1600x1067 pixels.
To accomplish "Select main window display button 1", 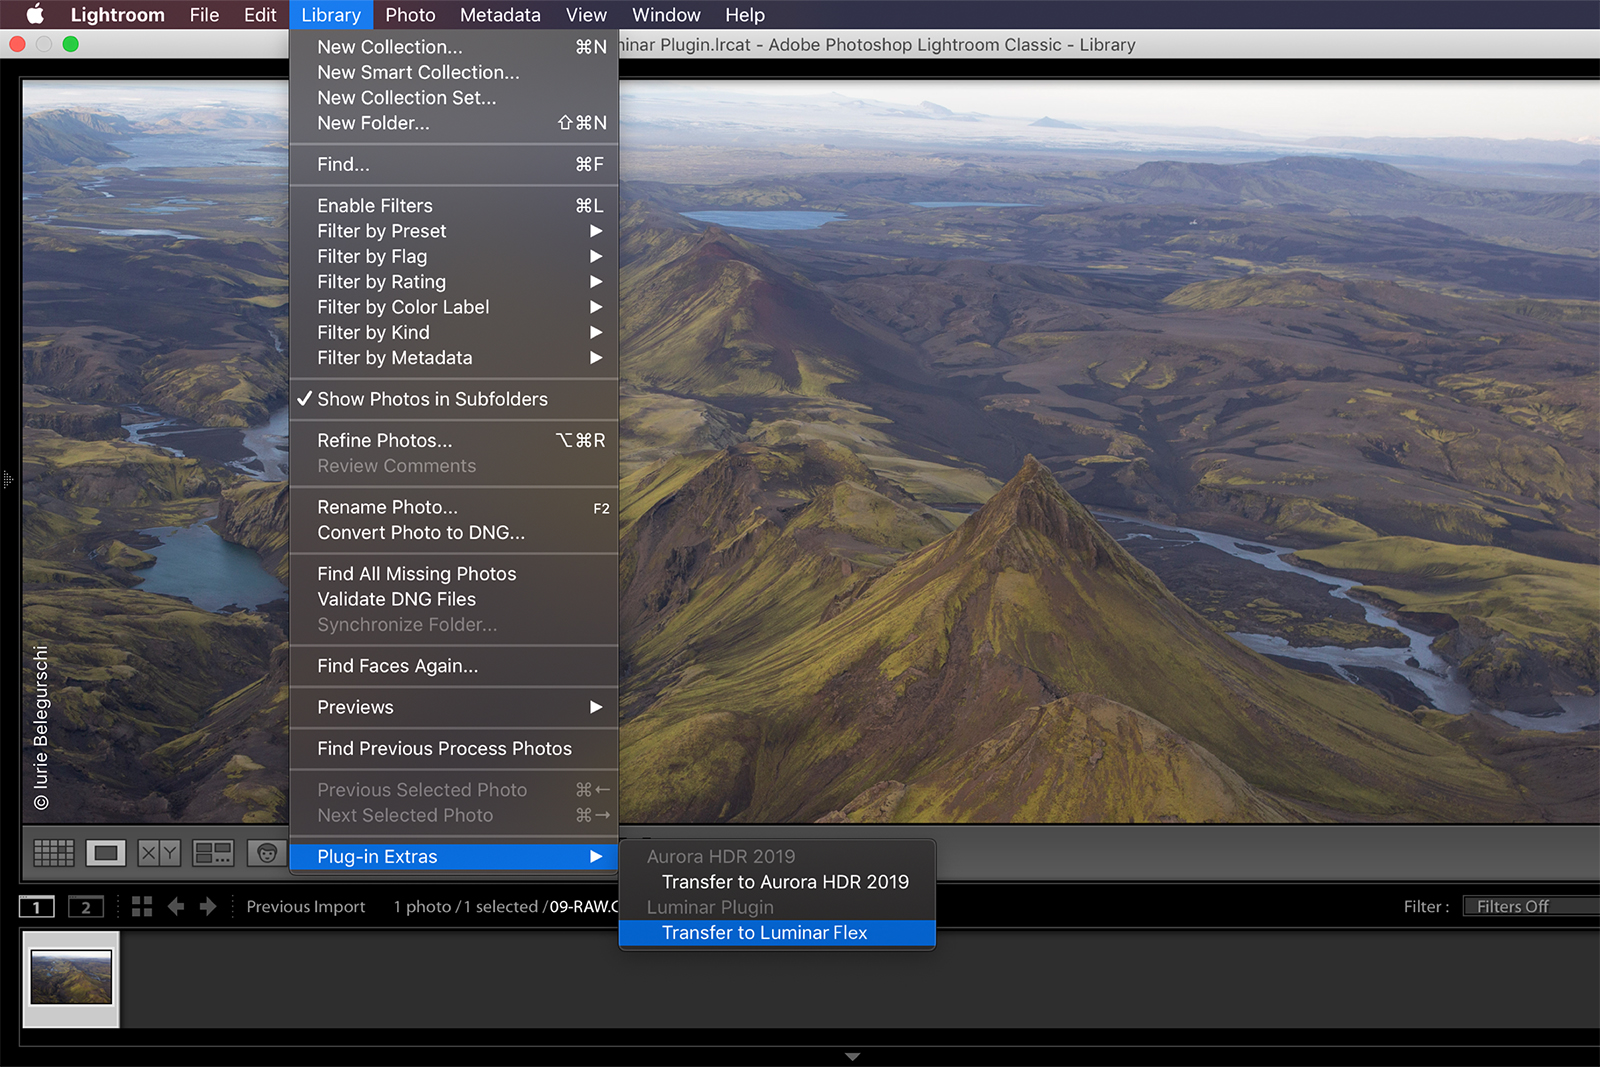I will click(37, 907).
